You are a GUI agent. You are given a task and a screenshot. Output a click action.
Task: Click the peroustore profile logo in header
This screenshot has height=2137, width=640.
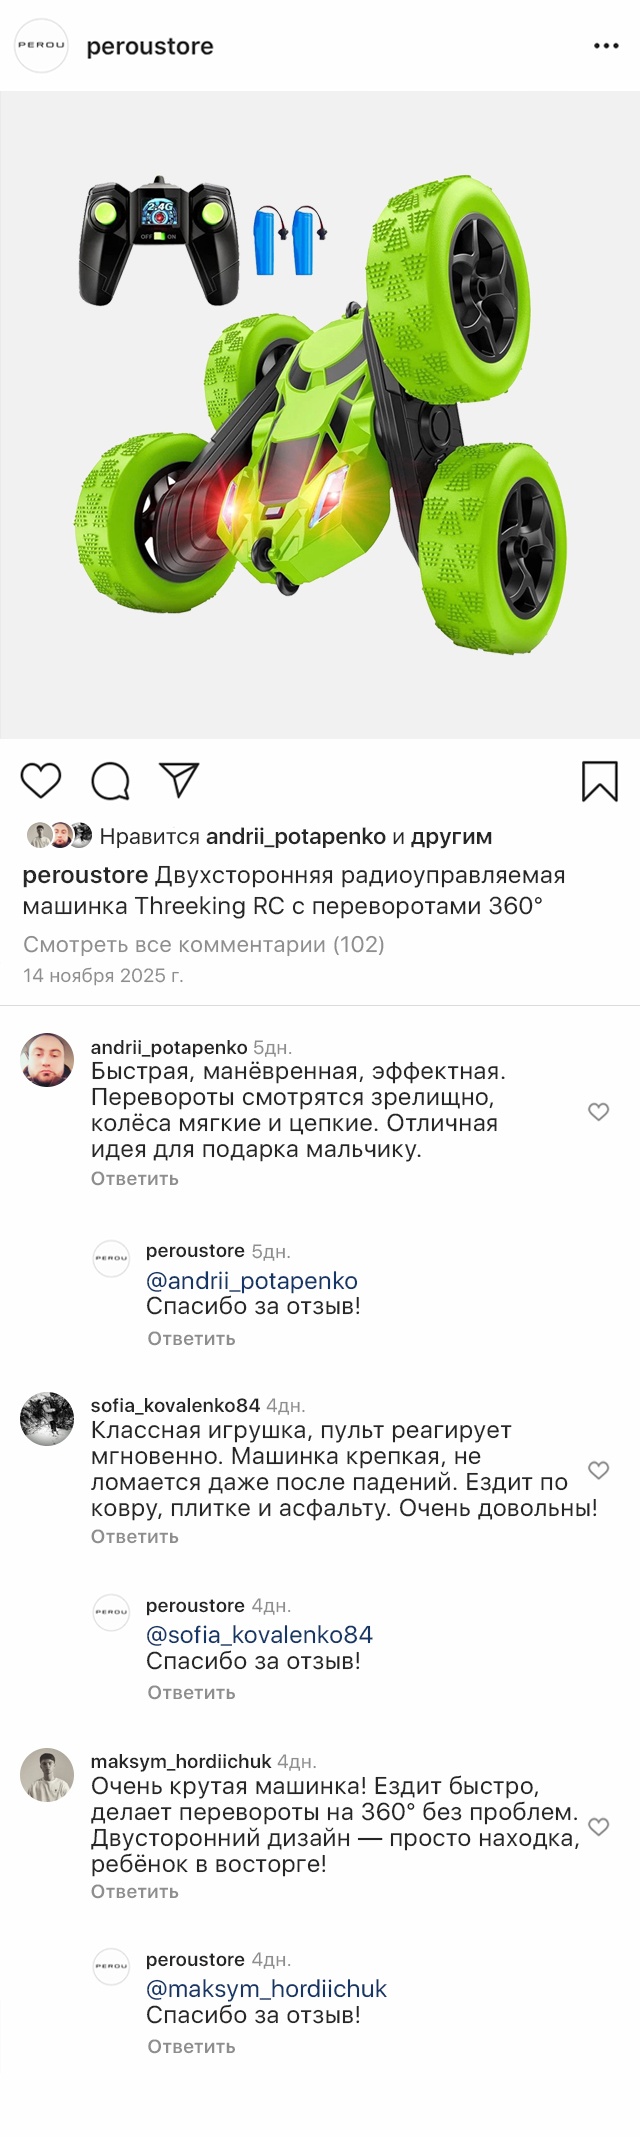click(41, 46)
